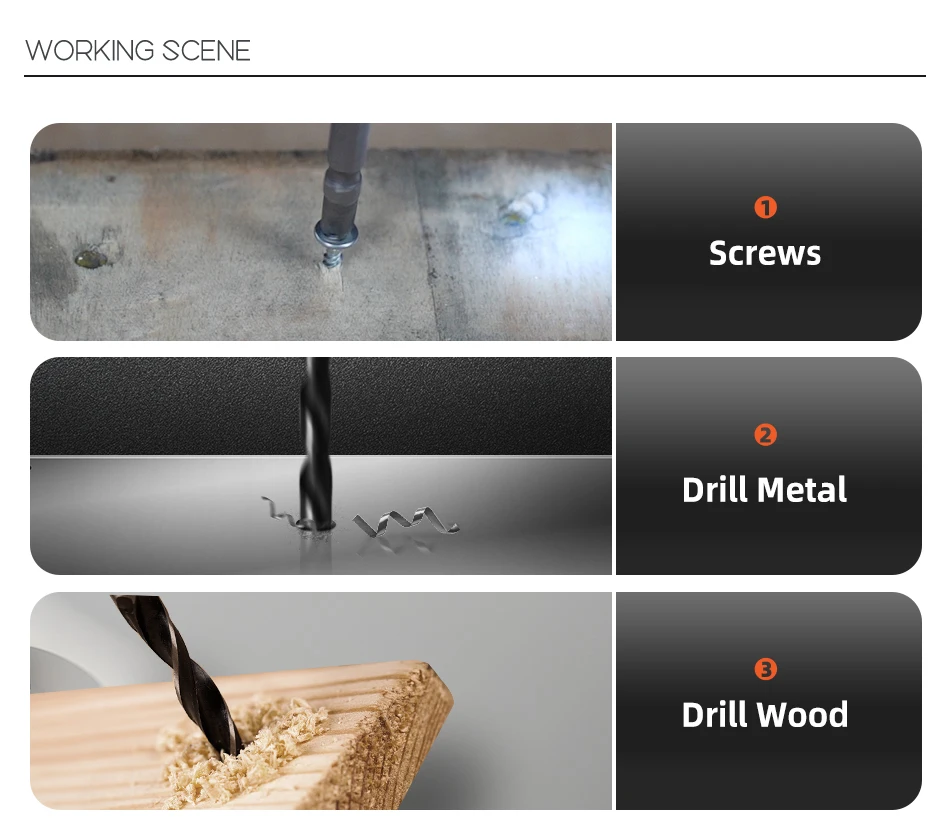Click the metal shavings beside the drill bit
Image resolution: width=950 pixels, height=822 pixels.
coord(407,522)
